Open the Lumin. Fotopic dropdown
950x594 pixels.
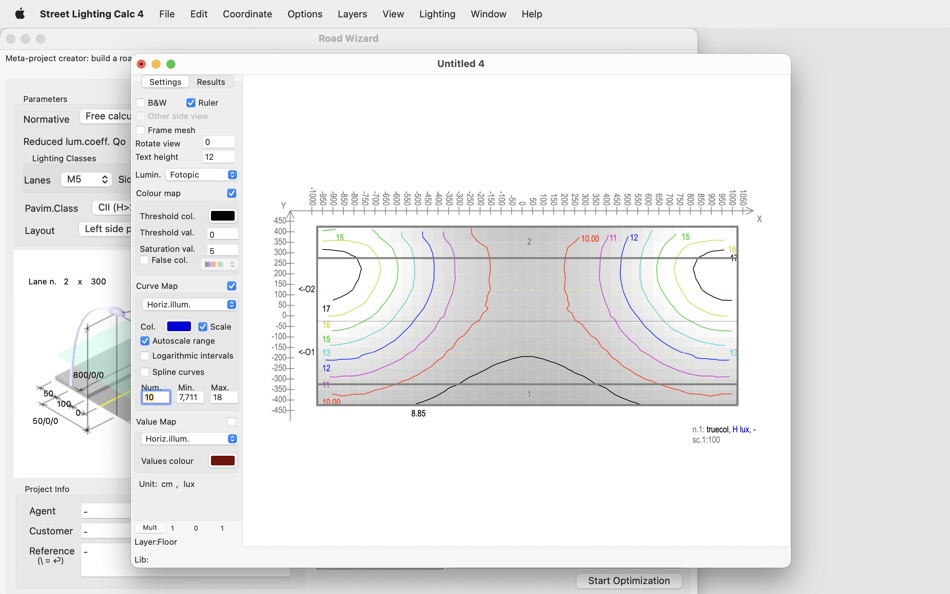tap(201, 175)
